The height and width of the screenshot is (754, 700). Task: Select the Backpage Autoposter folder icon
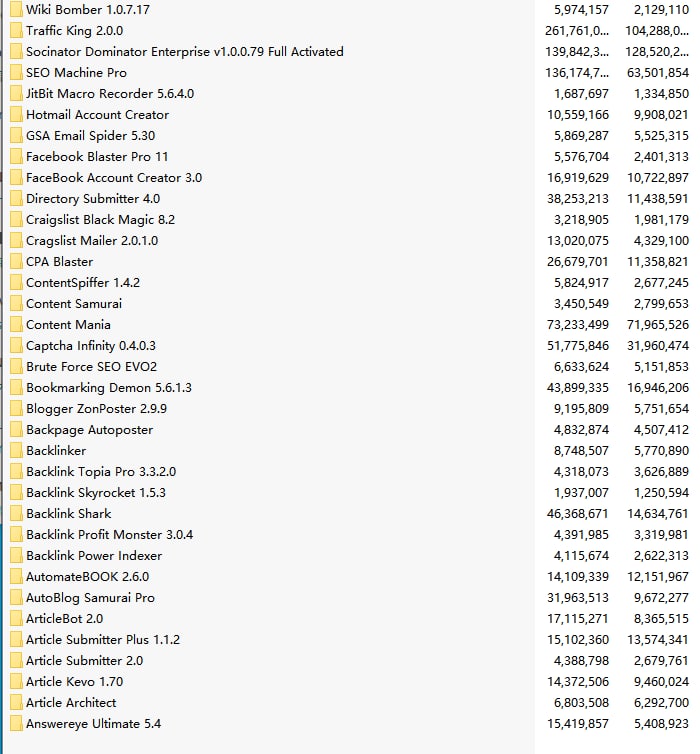pyautogui.click(x=16, y=429)
